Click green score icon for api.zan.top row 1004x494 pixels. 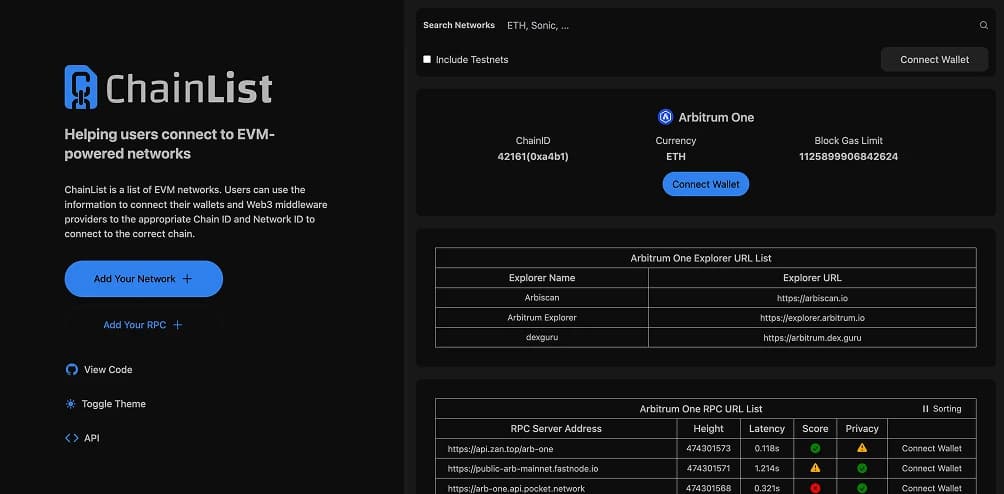point(815,449)
